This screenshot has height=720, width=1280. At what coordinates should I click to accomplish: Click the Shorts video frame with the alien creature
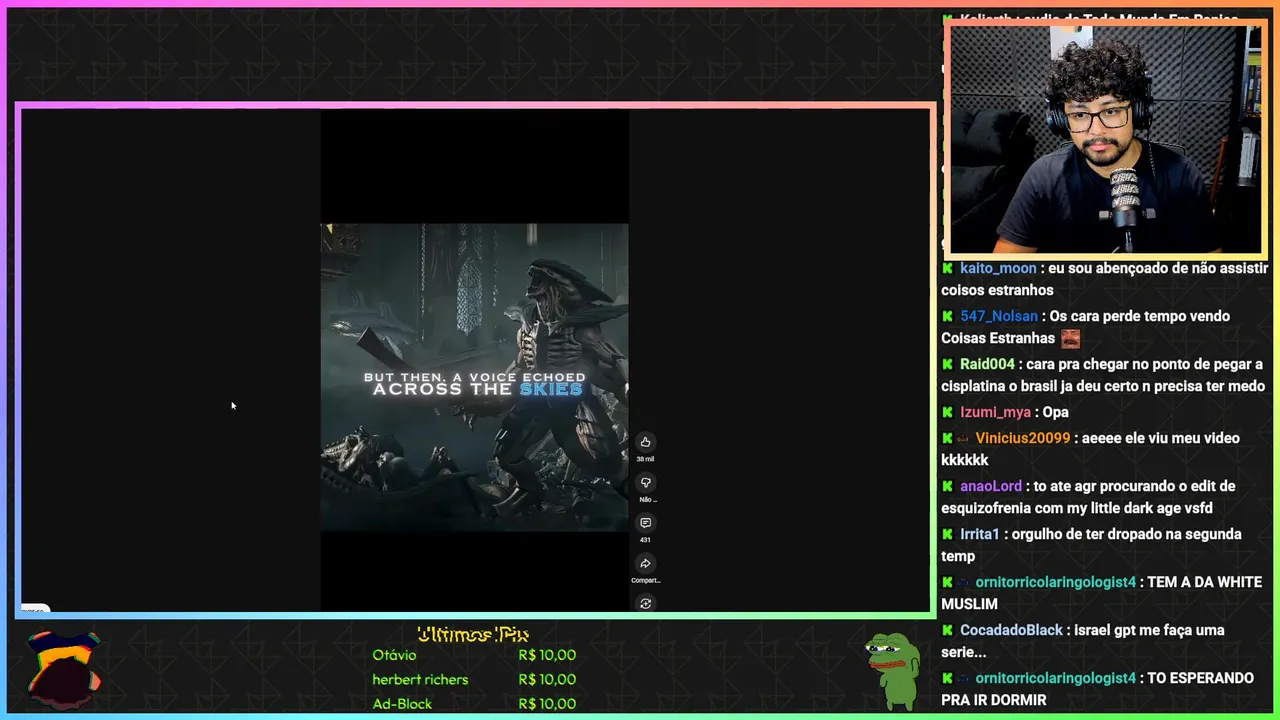(474, 377)
